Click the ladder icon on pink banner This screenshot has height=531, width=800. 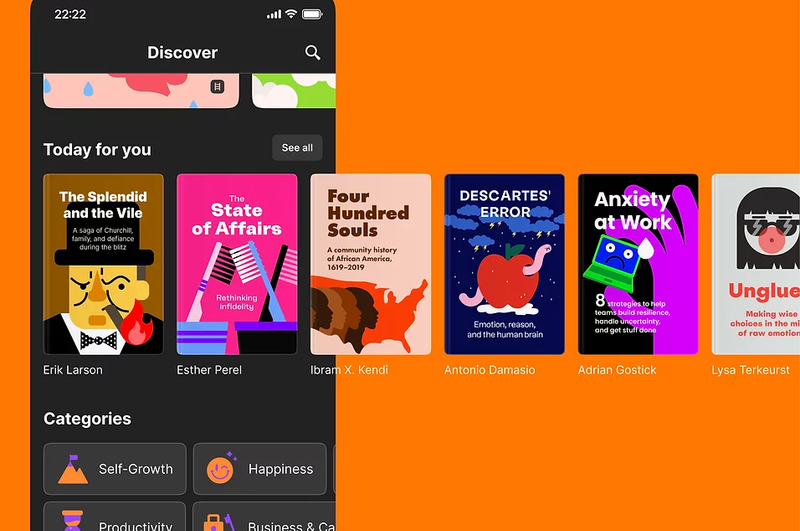tap(217, 87)
